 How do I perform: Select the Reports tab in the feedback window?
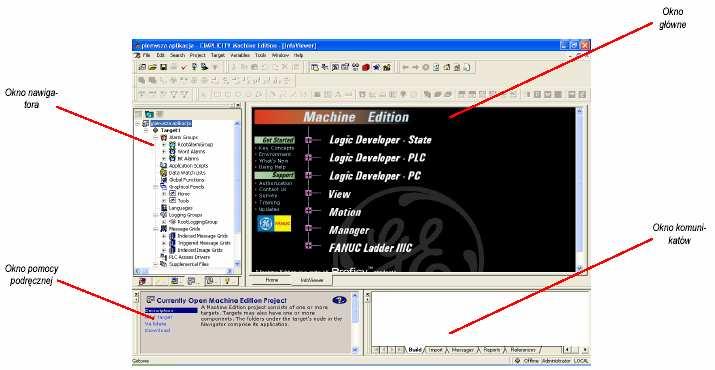click(x=492, y=350)
